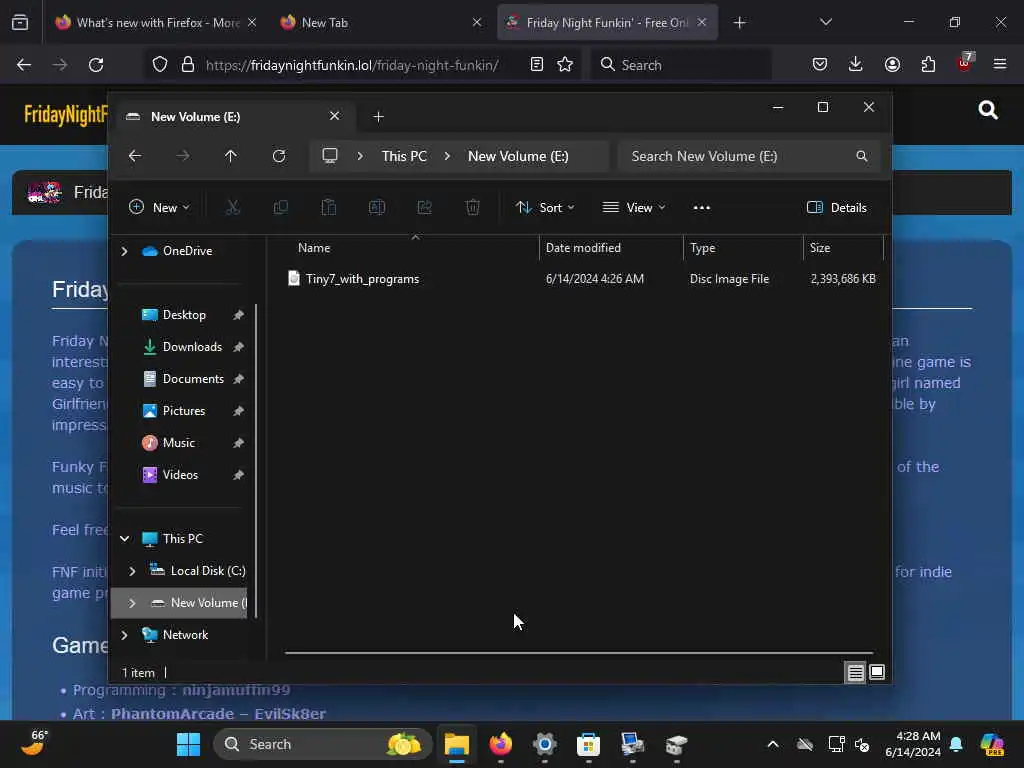Viewport: 1024px width, 768px height.
Task: Open the View dropdown
Action: pyautogui.click(x=633, y=208)
